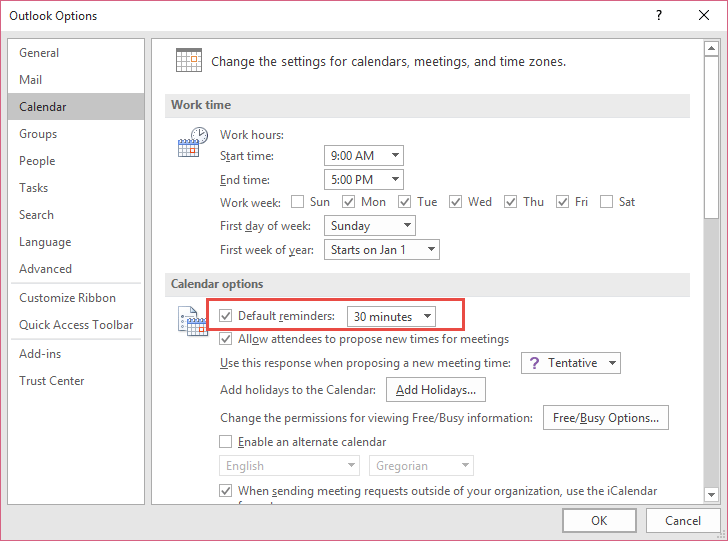The image size is (728, 541).
Task: Click the Calendar options document icon
Action: coord(193,321)
